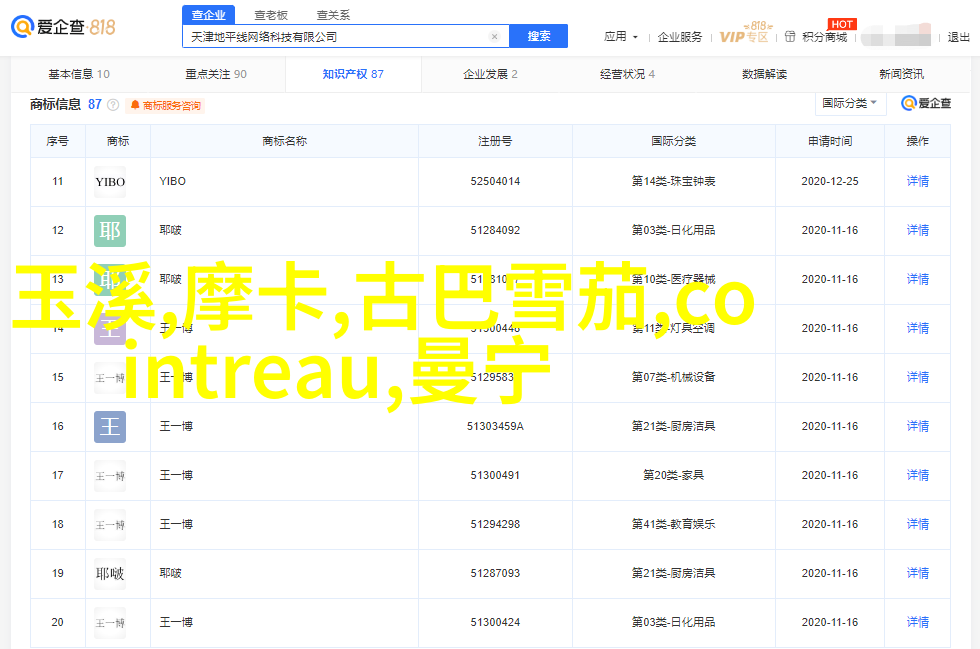The width and height of the screenshot is (980, 649).
Task: Select the 知识产权 87 tab
Action: [x=353, y=74]
